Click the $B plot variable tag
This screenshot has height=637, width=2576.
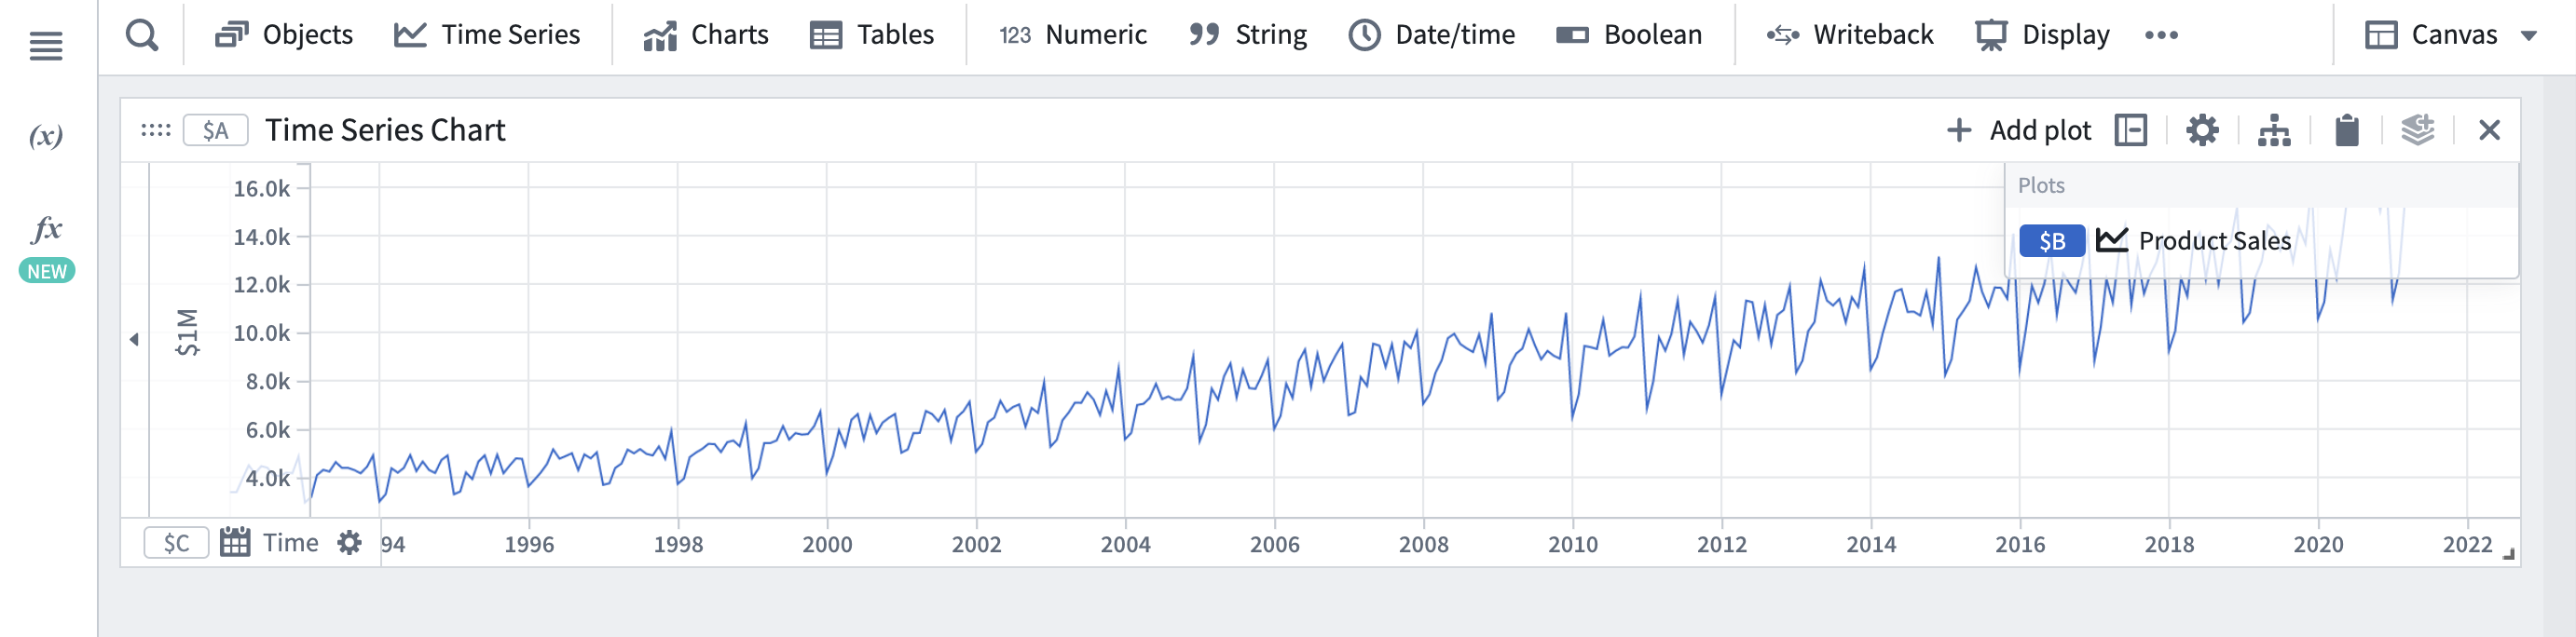click(2052, 241)
